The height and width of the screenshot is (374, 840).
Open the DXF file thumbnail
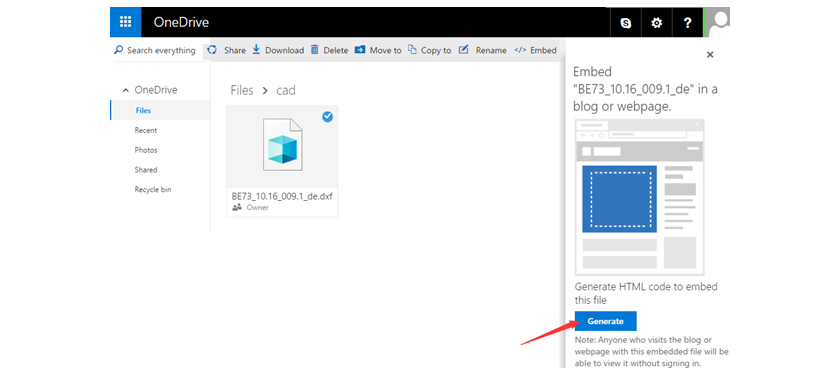[282, 145]
